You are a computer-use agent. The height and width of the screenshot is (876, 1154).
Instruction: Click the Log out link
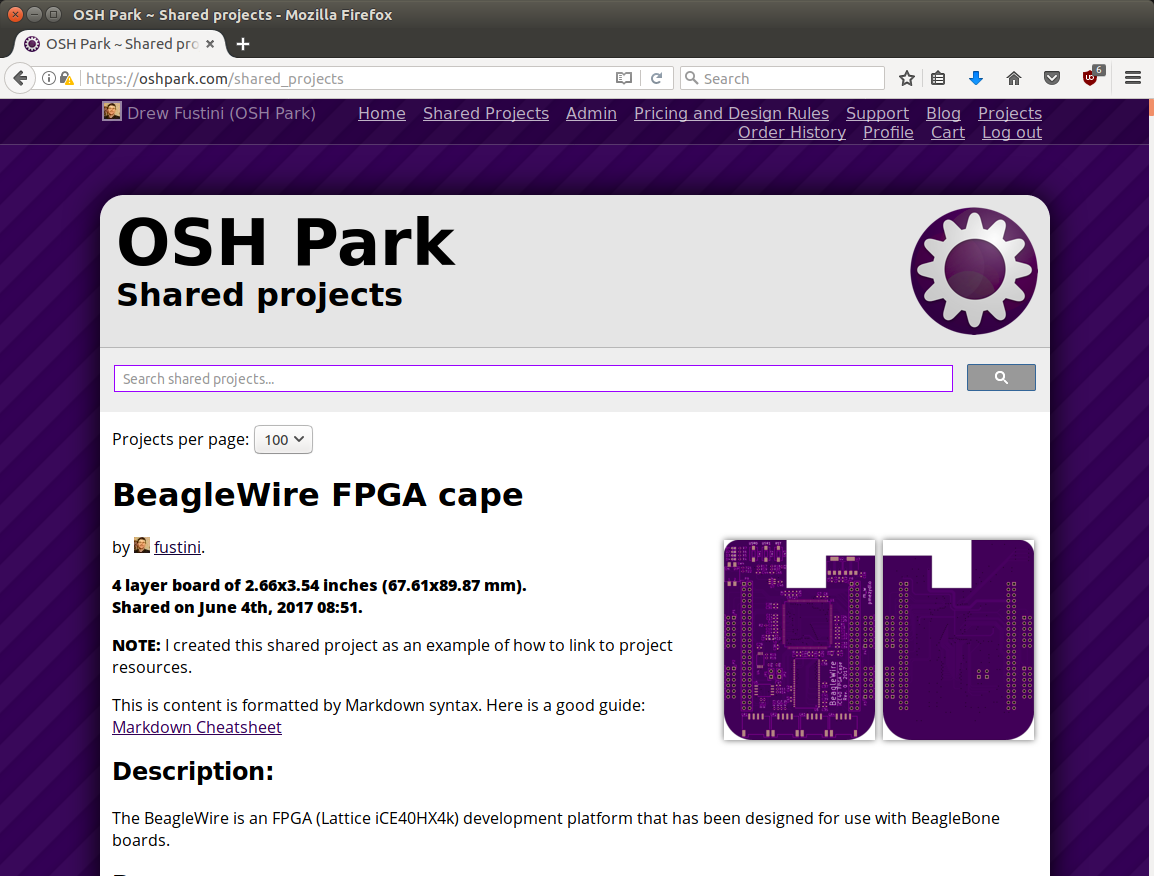coord(1012,133)
